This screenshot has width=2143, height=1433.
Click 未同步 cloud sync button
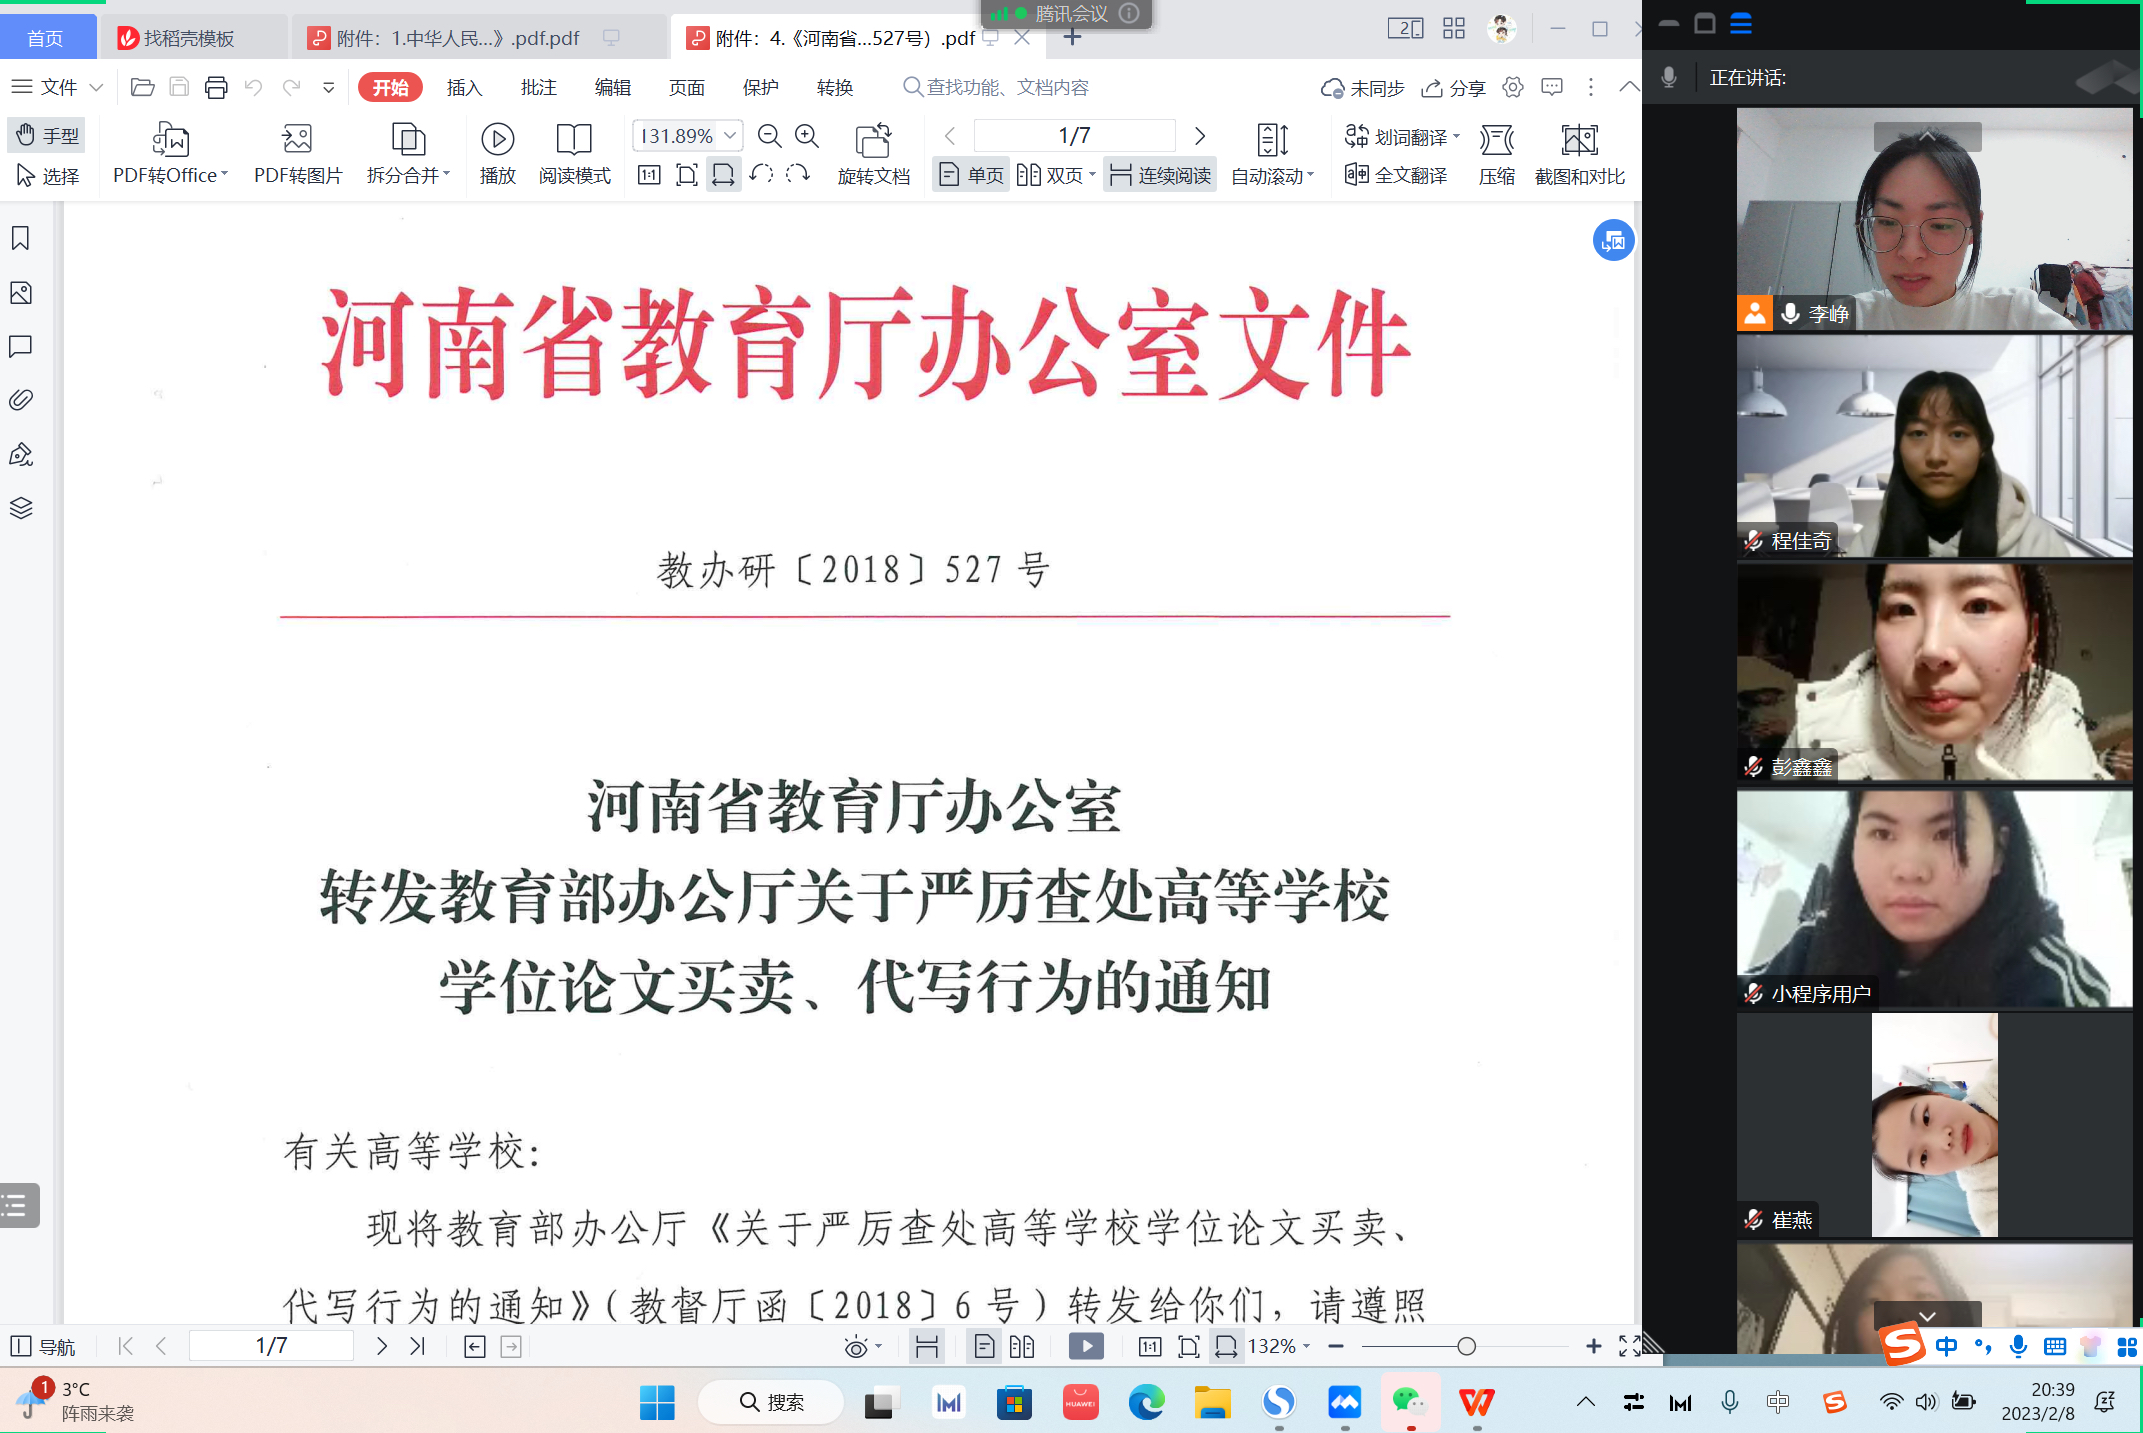click(x=1362, y=88)
